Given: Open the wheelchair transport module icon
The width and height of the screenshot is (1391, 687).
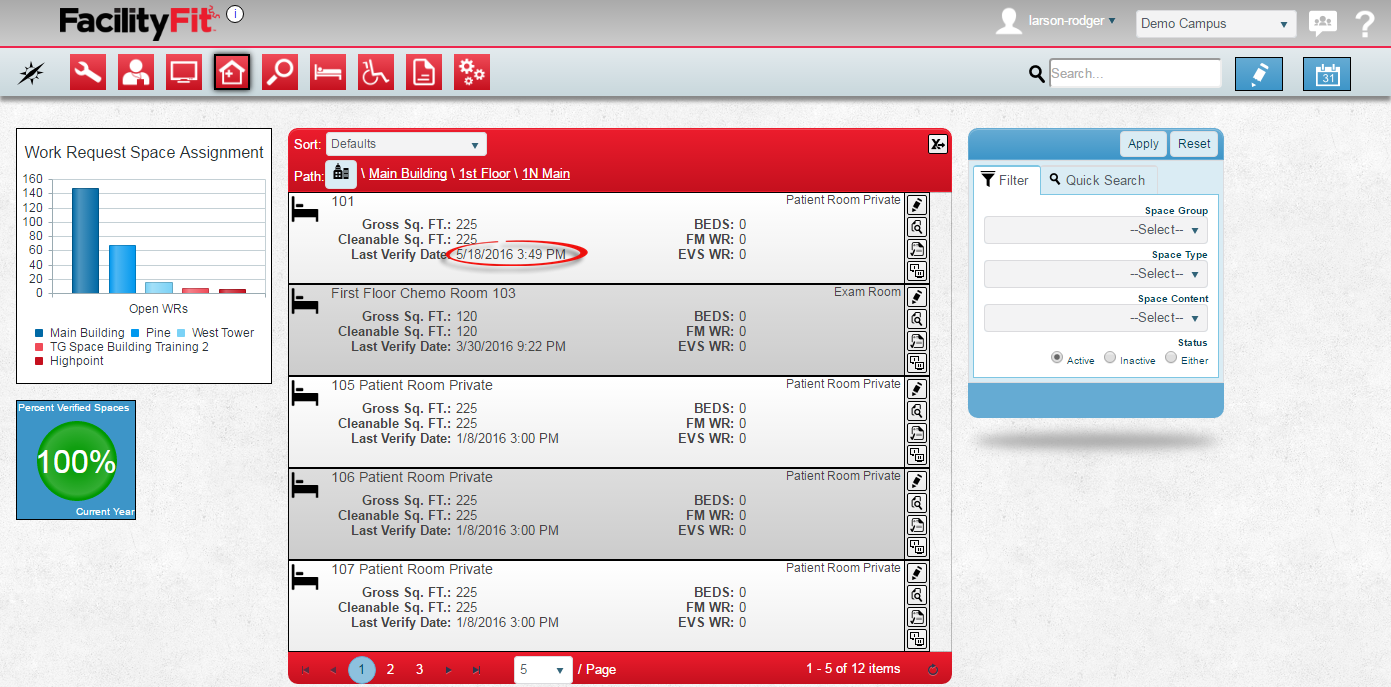Looking at the screenshot, I should click(376, 73).
